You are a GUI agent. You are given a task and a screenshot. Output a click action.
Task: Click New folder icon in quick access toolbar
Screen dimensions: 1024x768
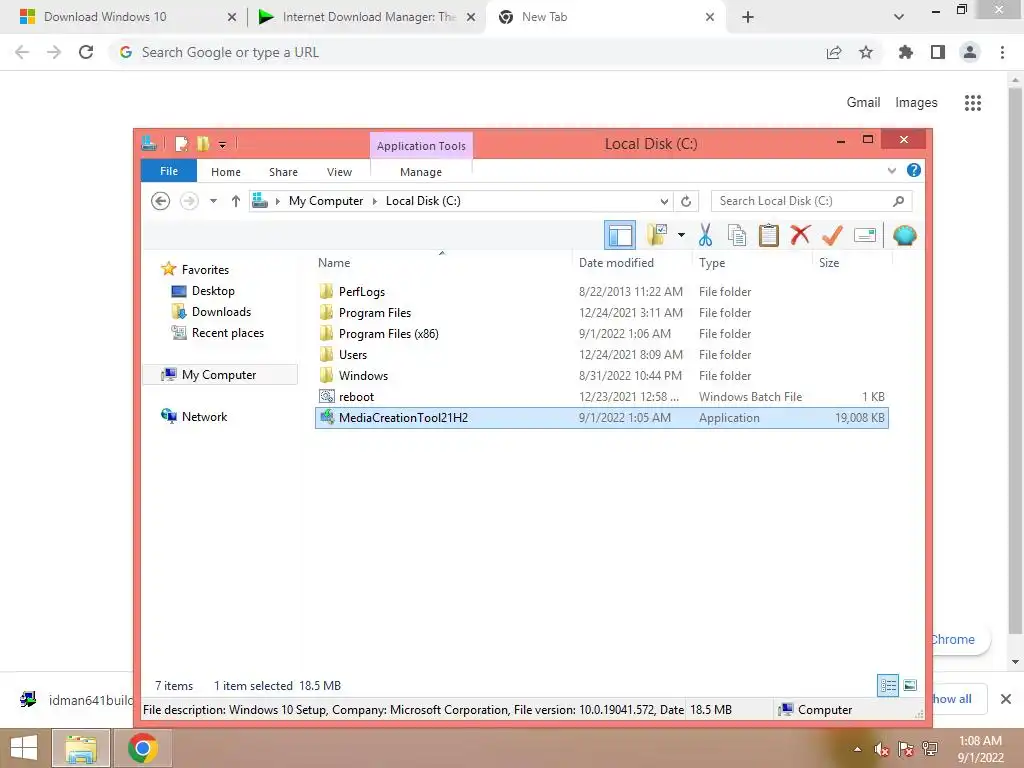click(204, 144)
